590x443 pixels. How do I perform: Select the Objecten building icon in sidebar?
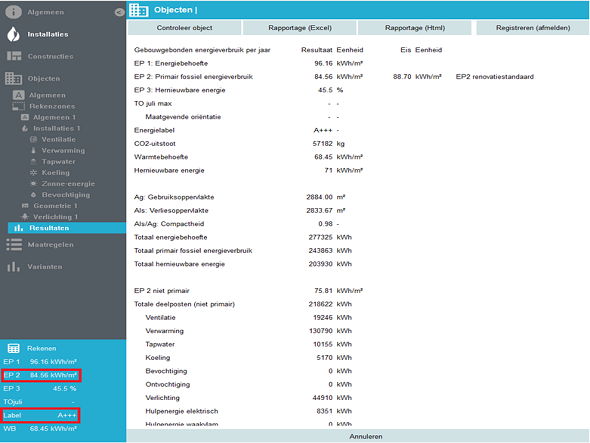point(14,78)
